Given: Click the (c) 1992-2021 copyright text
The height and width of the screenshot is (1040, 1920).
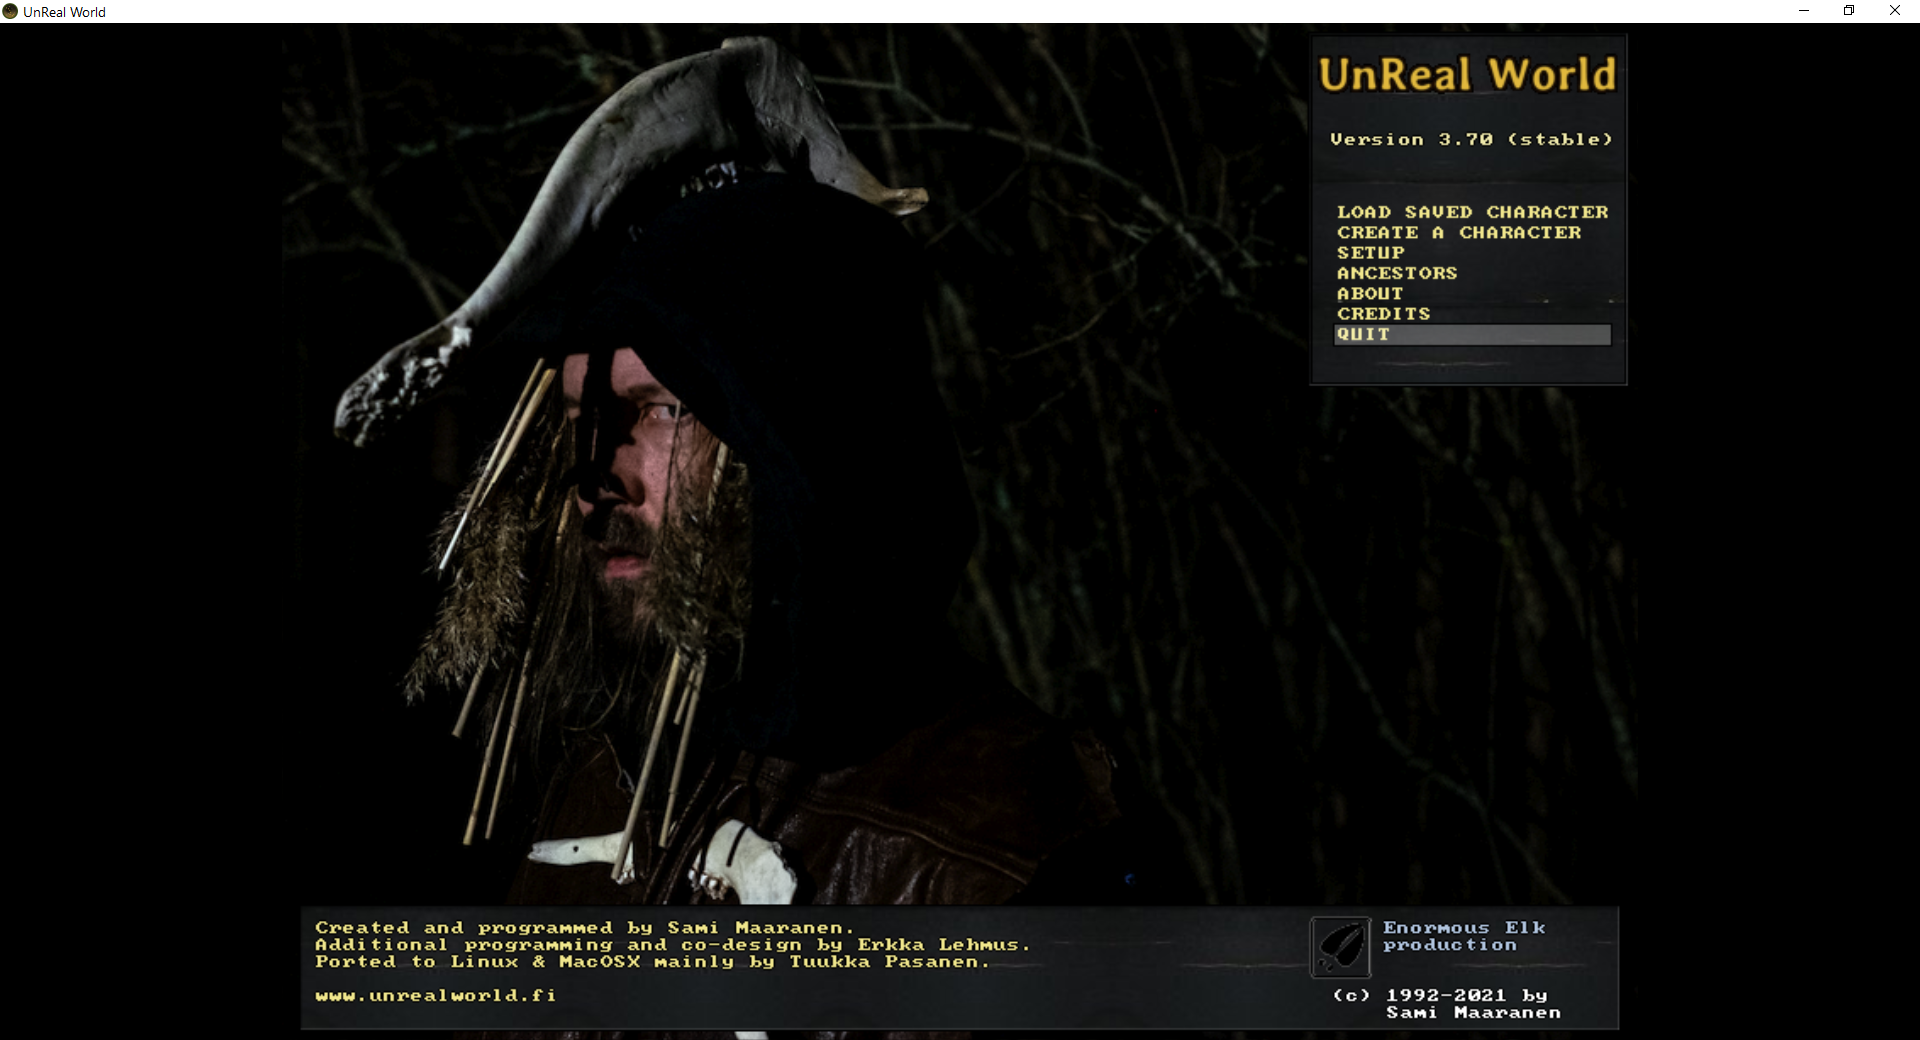Looking at the screenshot, I should pos(1447,1004).
